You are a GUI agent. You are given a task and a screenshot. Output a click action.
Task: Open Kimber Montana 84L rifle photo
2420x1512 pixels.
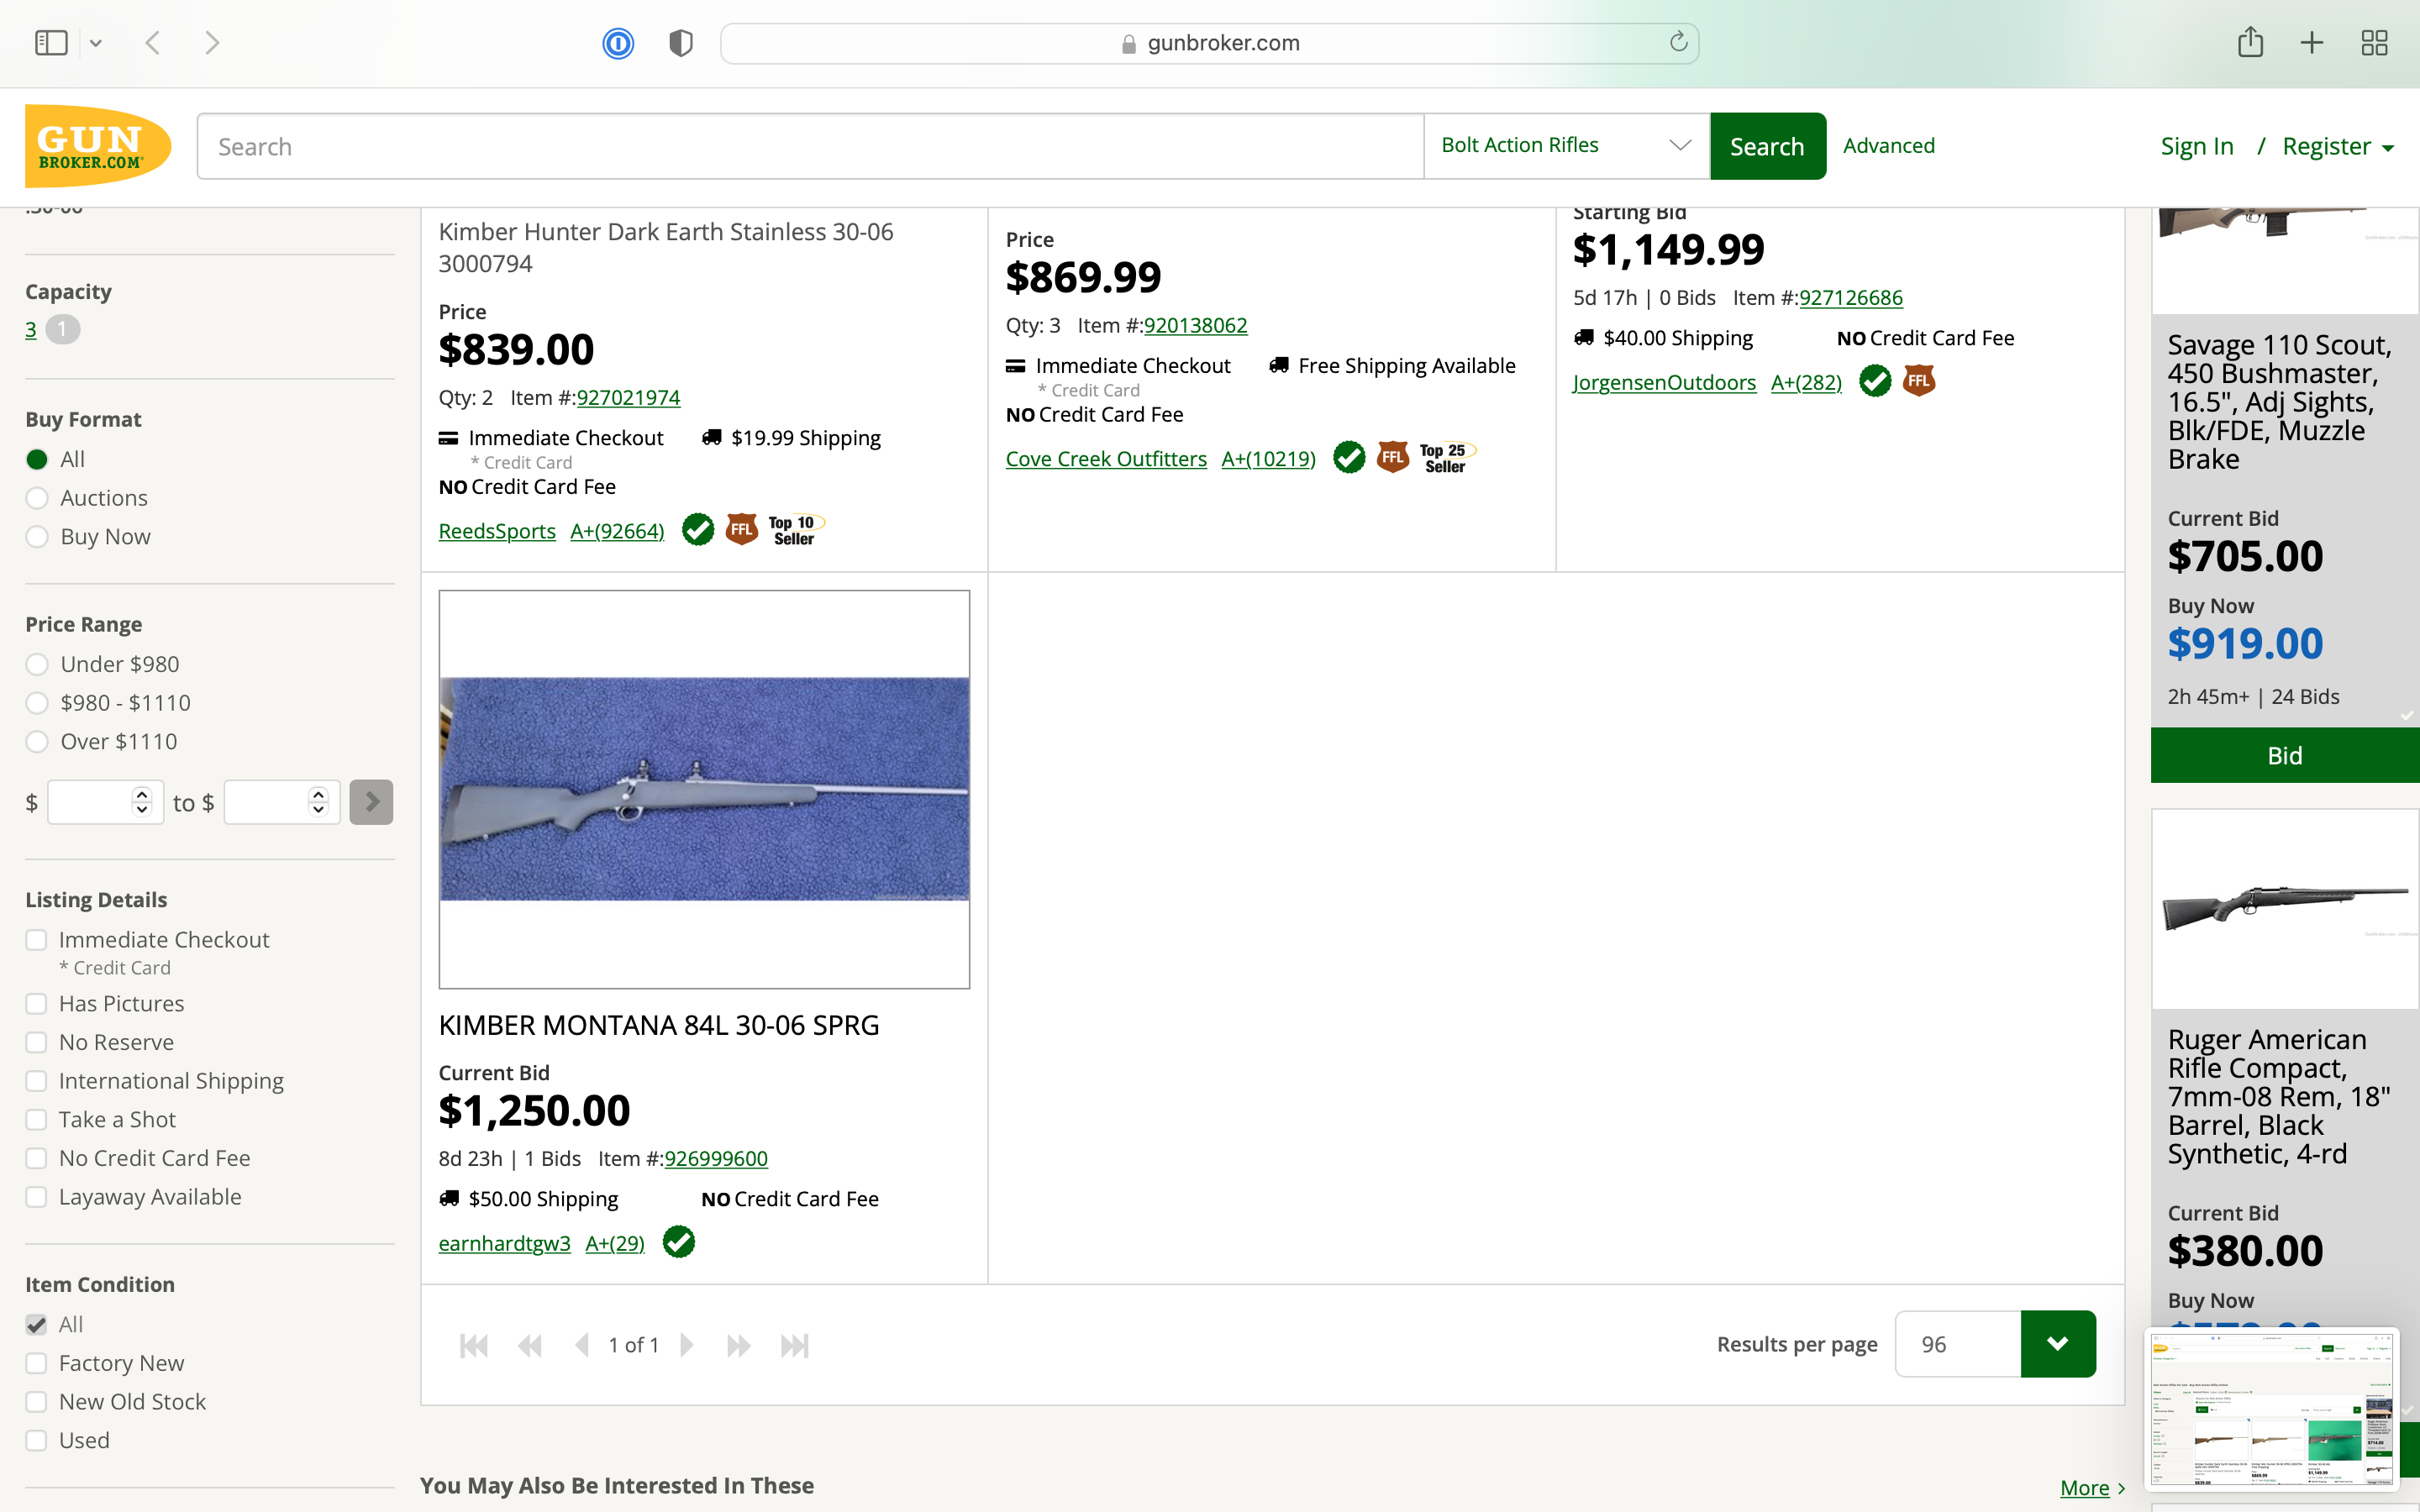pyautogui.click(x=704, y=789)
